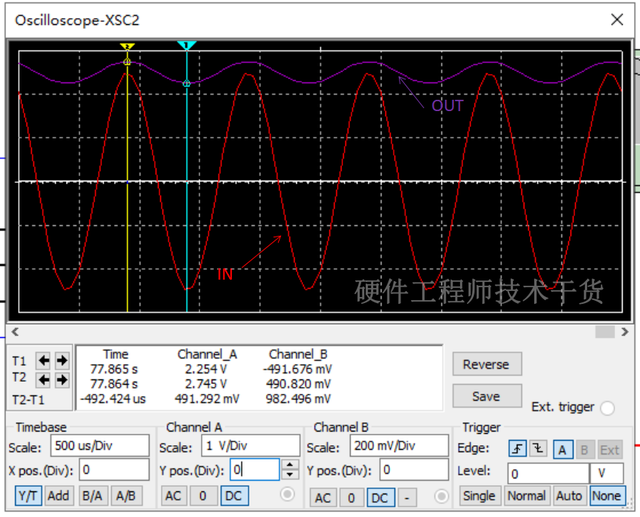This screenshot has width=640, height=517.
Task: Click the yellow T1 cursor marker
Action: pyautogui.click(x=127, y=47)
